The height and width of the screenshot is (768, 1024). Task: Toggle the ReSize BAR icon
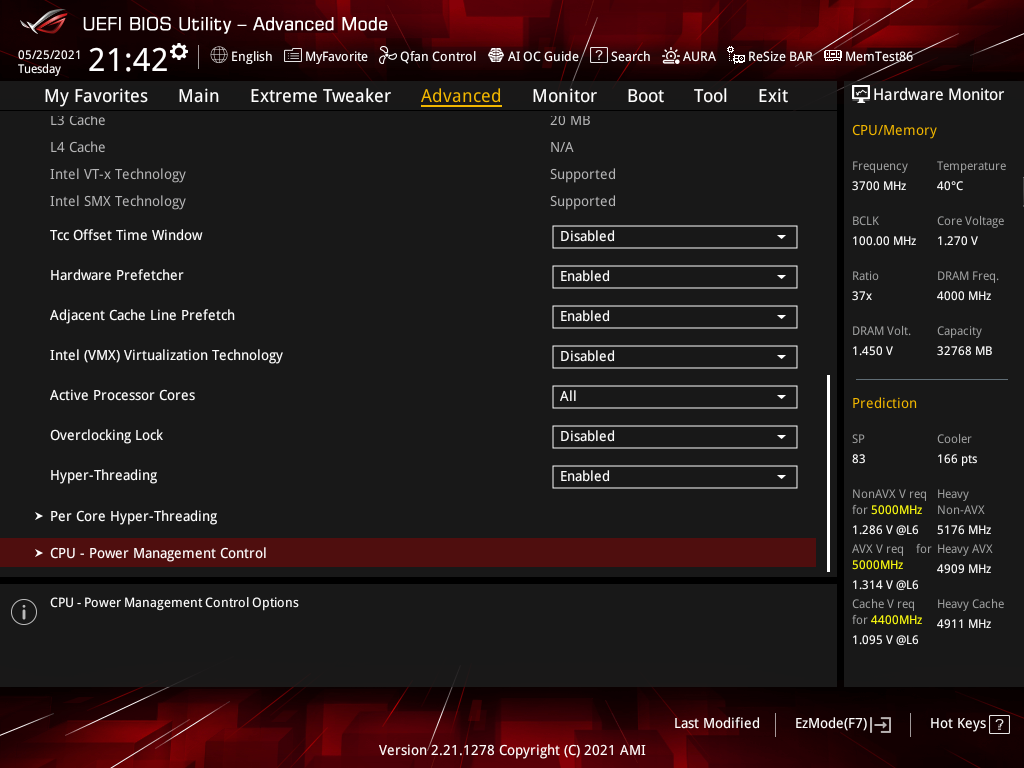(x=736, y=56)
